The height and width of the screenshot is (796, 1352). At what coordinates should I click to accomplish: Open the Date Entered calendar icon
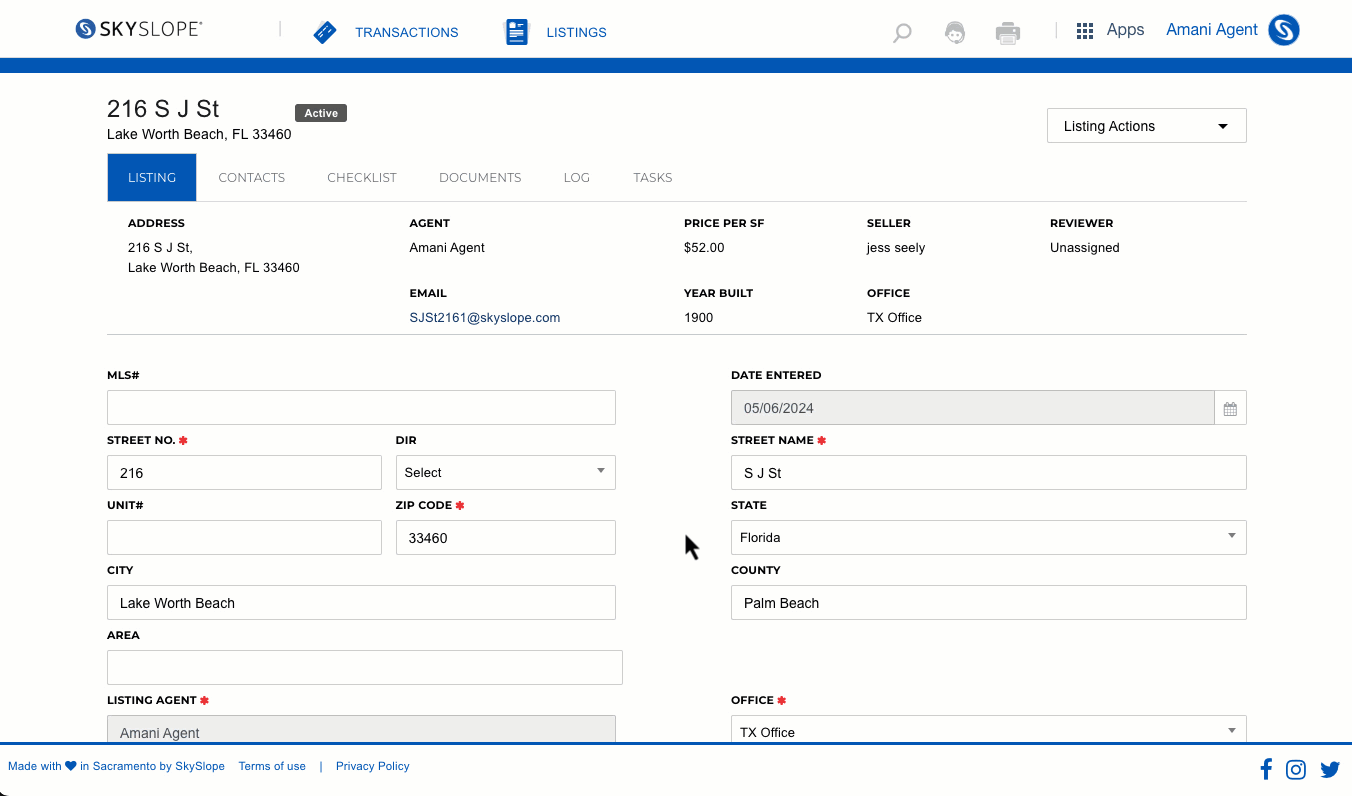click(x=1230, y=408)
